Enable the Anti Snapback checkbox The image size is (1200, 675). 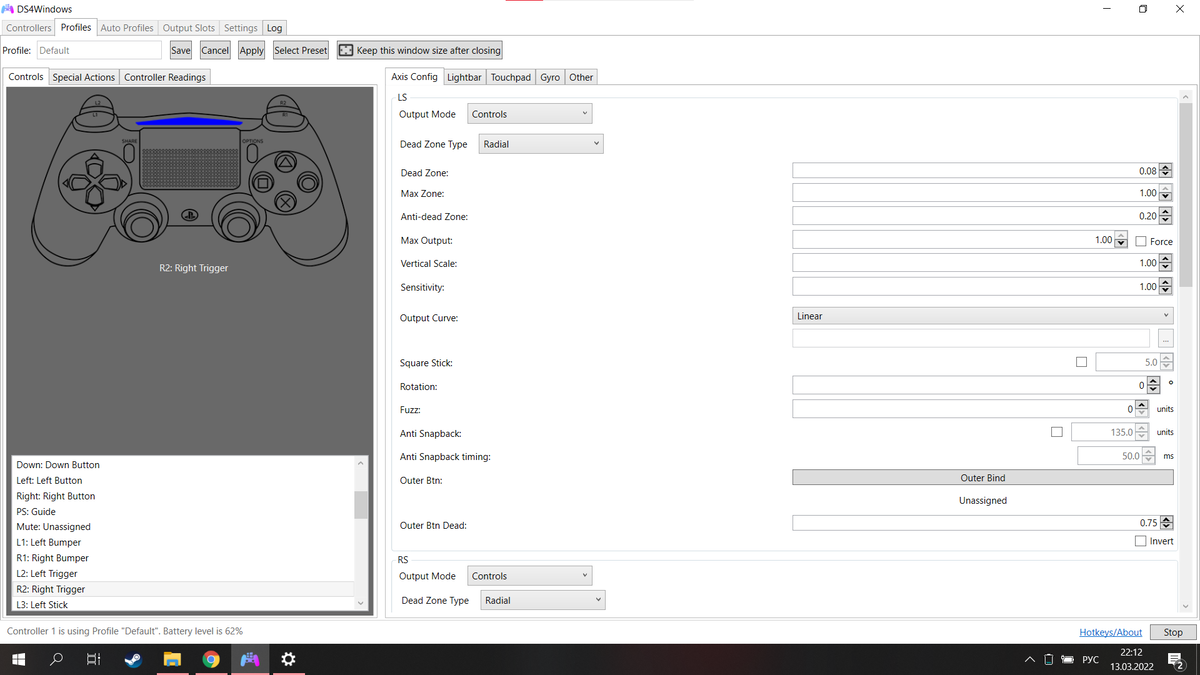pos(1057,432)
